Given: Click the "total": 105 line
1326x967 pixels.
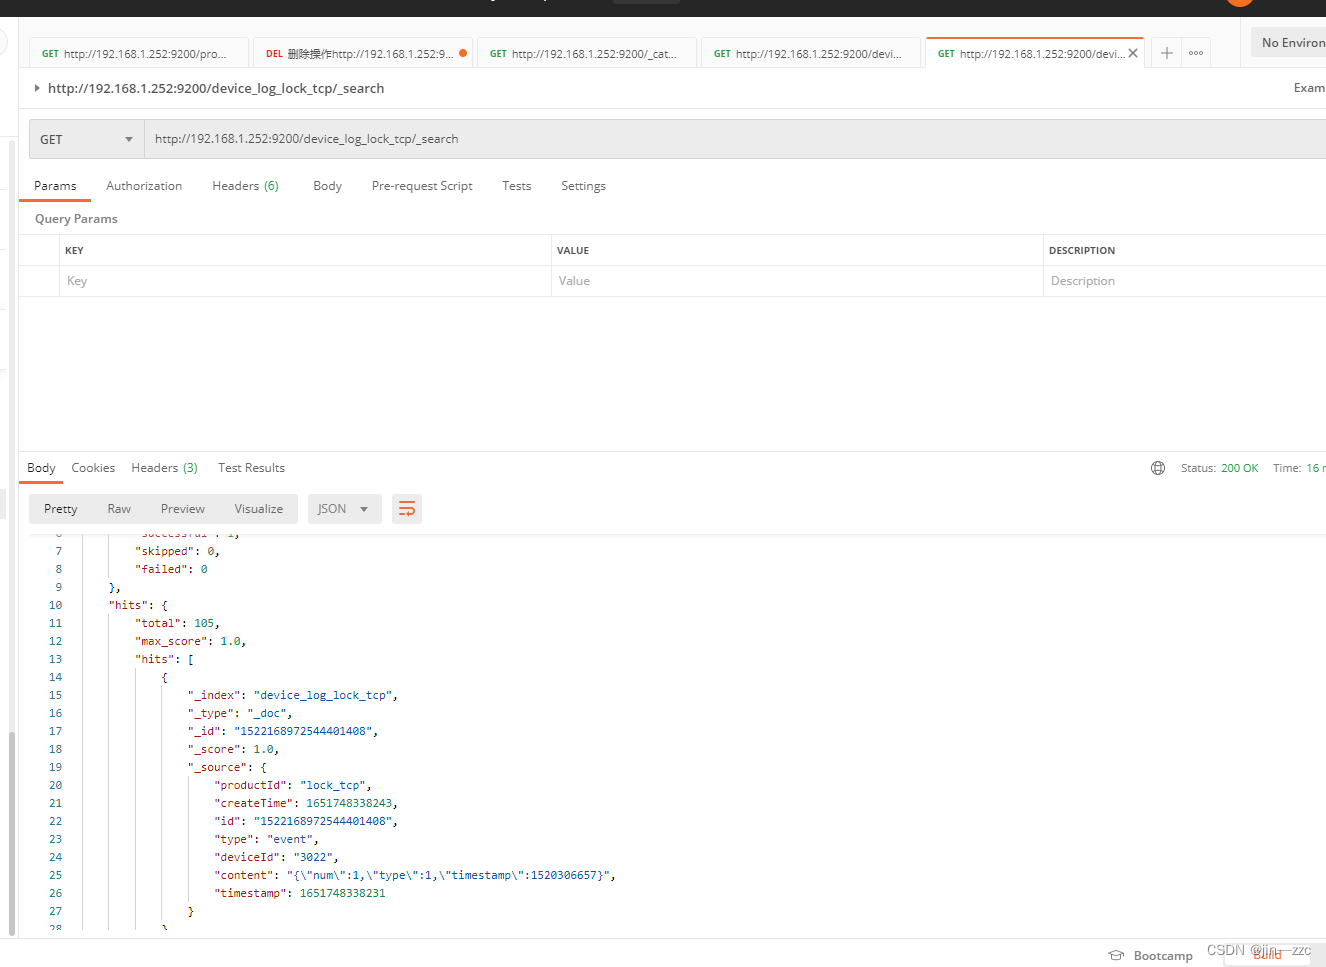Looking at the screenshot, I should (x=177, y=623).
